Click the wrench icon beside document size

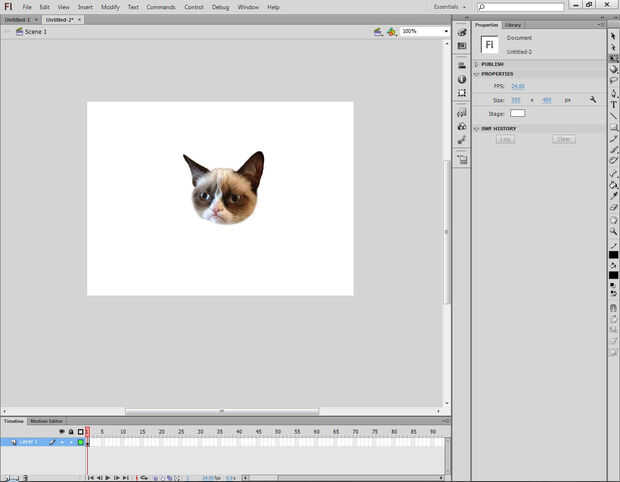(593, 100)
